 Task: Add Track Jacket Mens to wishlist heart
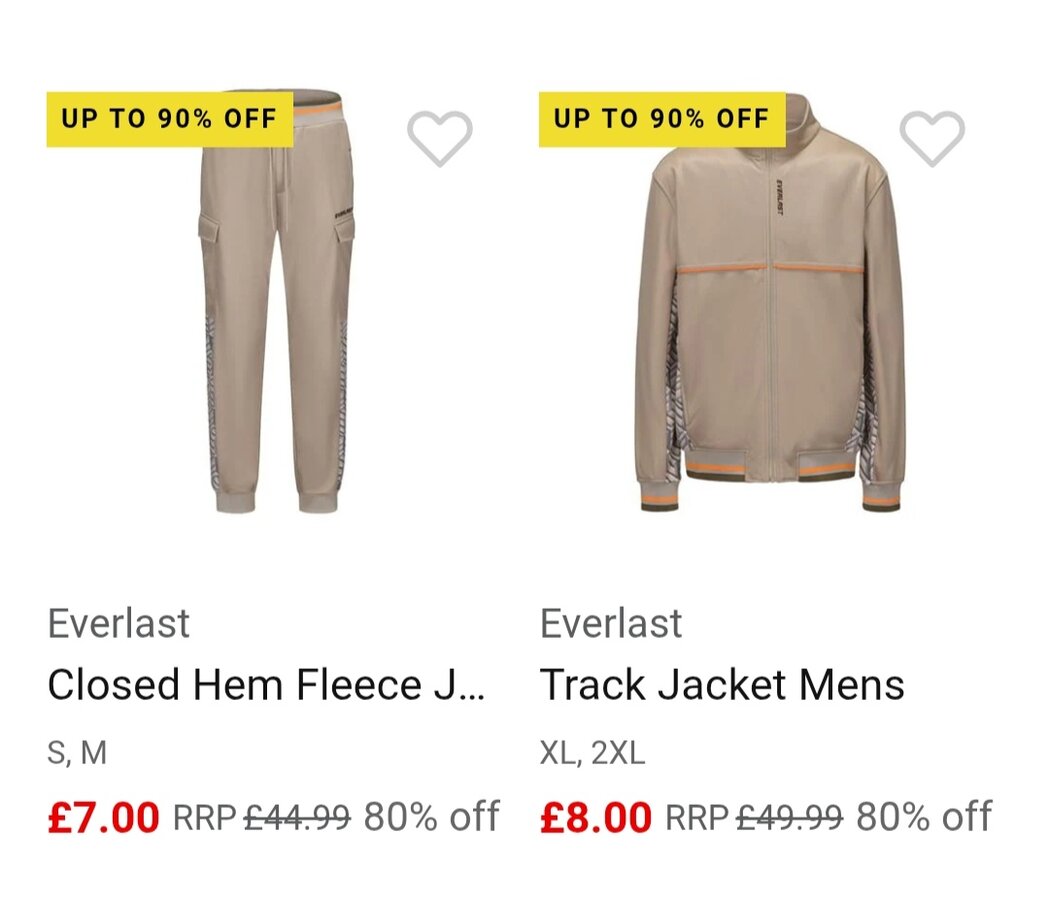pos(932,139)
